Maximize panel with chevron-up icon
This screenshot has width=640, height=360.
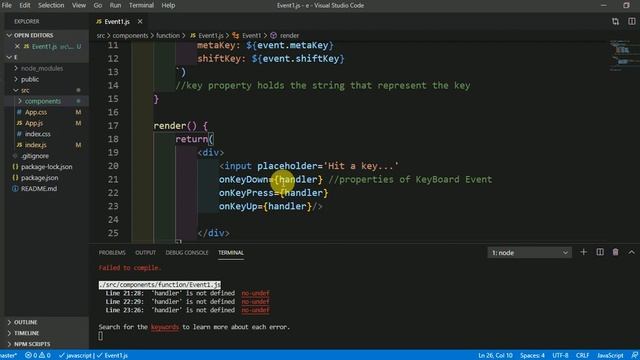click(631, 252)
